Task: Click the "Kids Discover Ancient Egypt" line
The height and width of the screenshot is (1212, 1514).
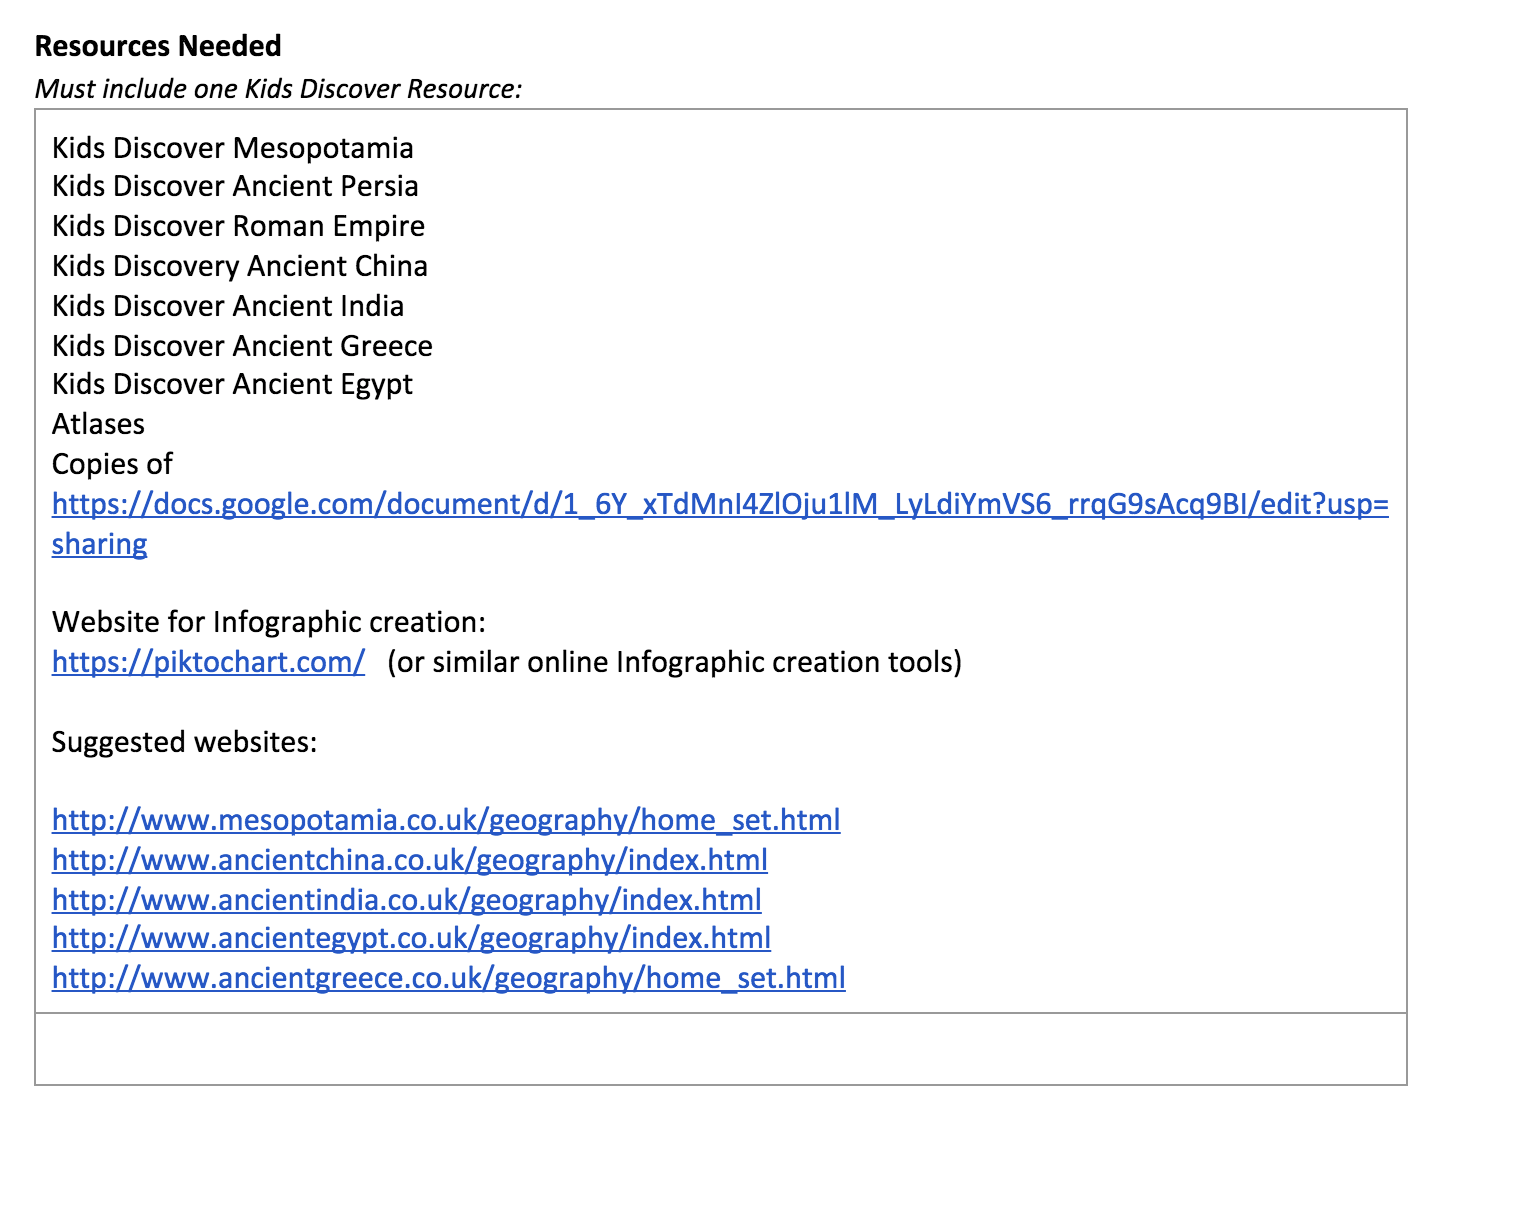Action: (x=232, y=384)
